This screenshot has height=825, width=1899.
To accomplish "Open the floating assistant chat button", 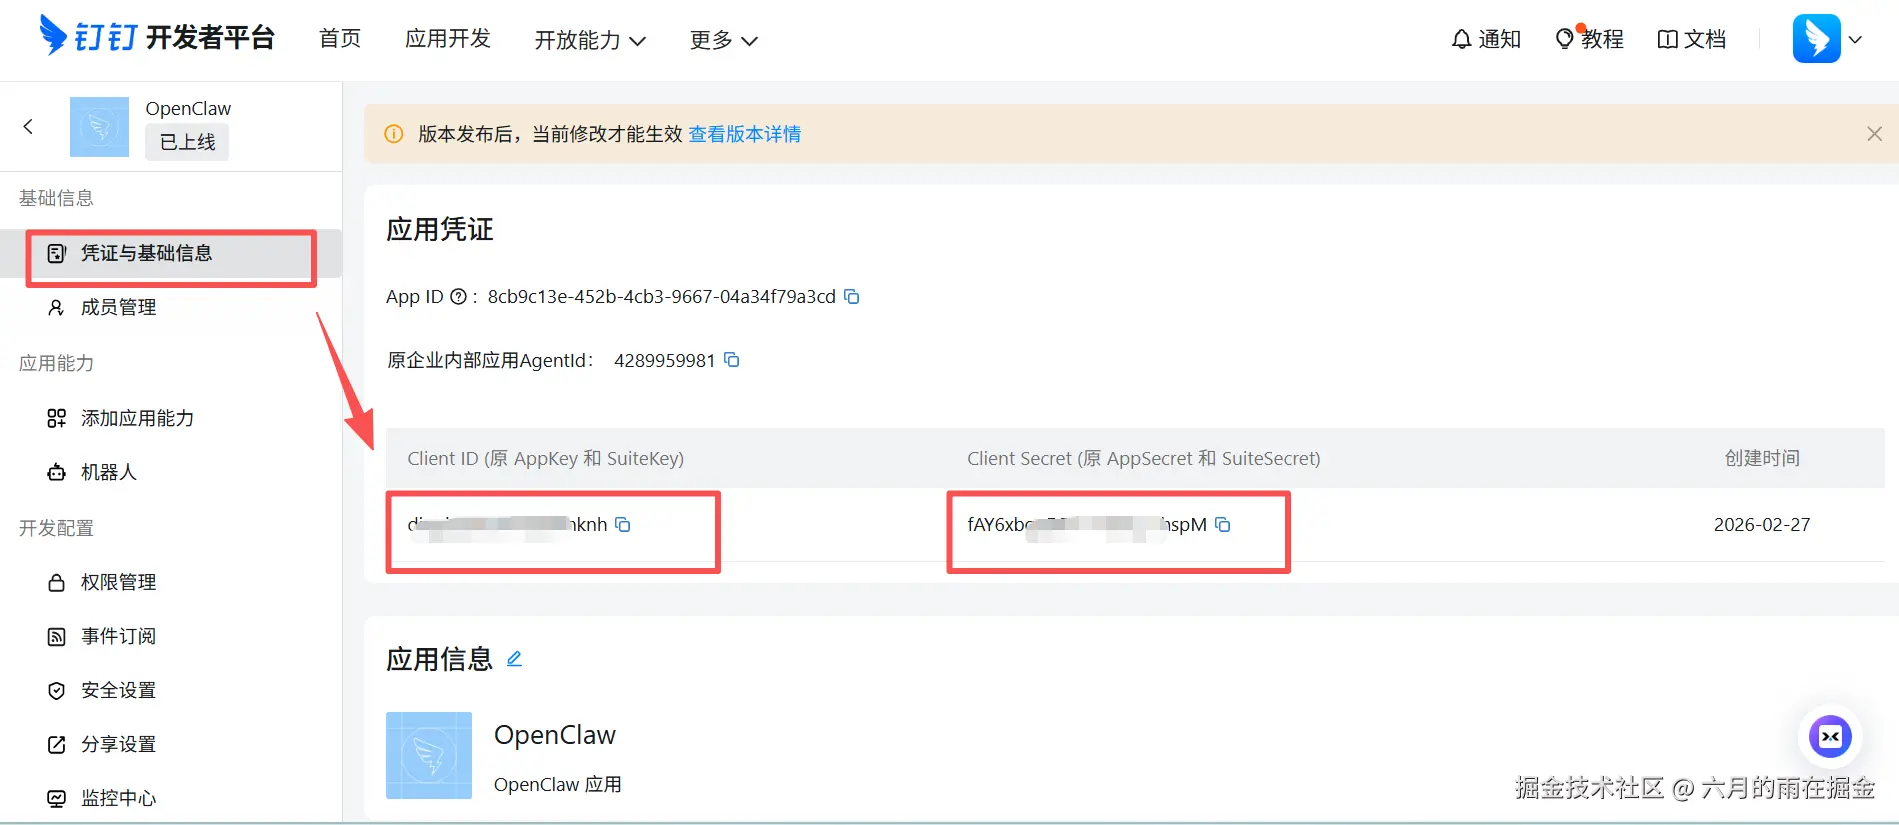I will 1830,737.
